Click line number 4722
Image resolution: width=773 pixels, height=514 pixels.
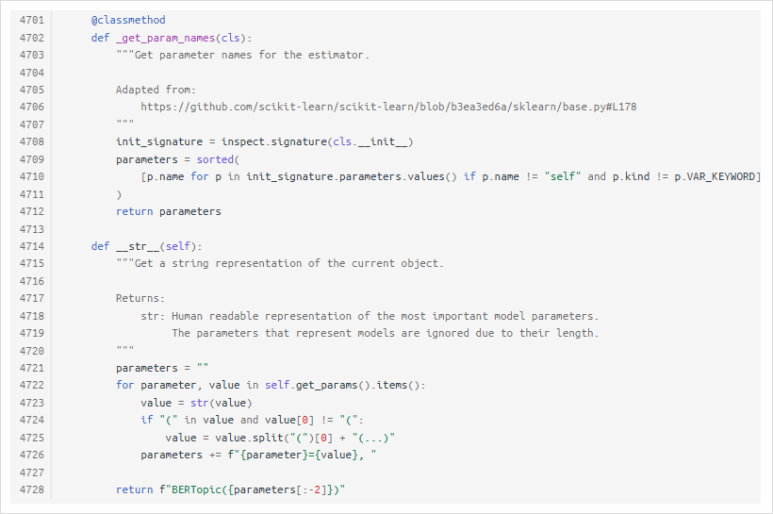pyautogui.click(x=32, y=385)
